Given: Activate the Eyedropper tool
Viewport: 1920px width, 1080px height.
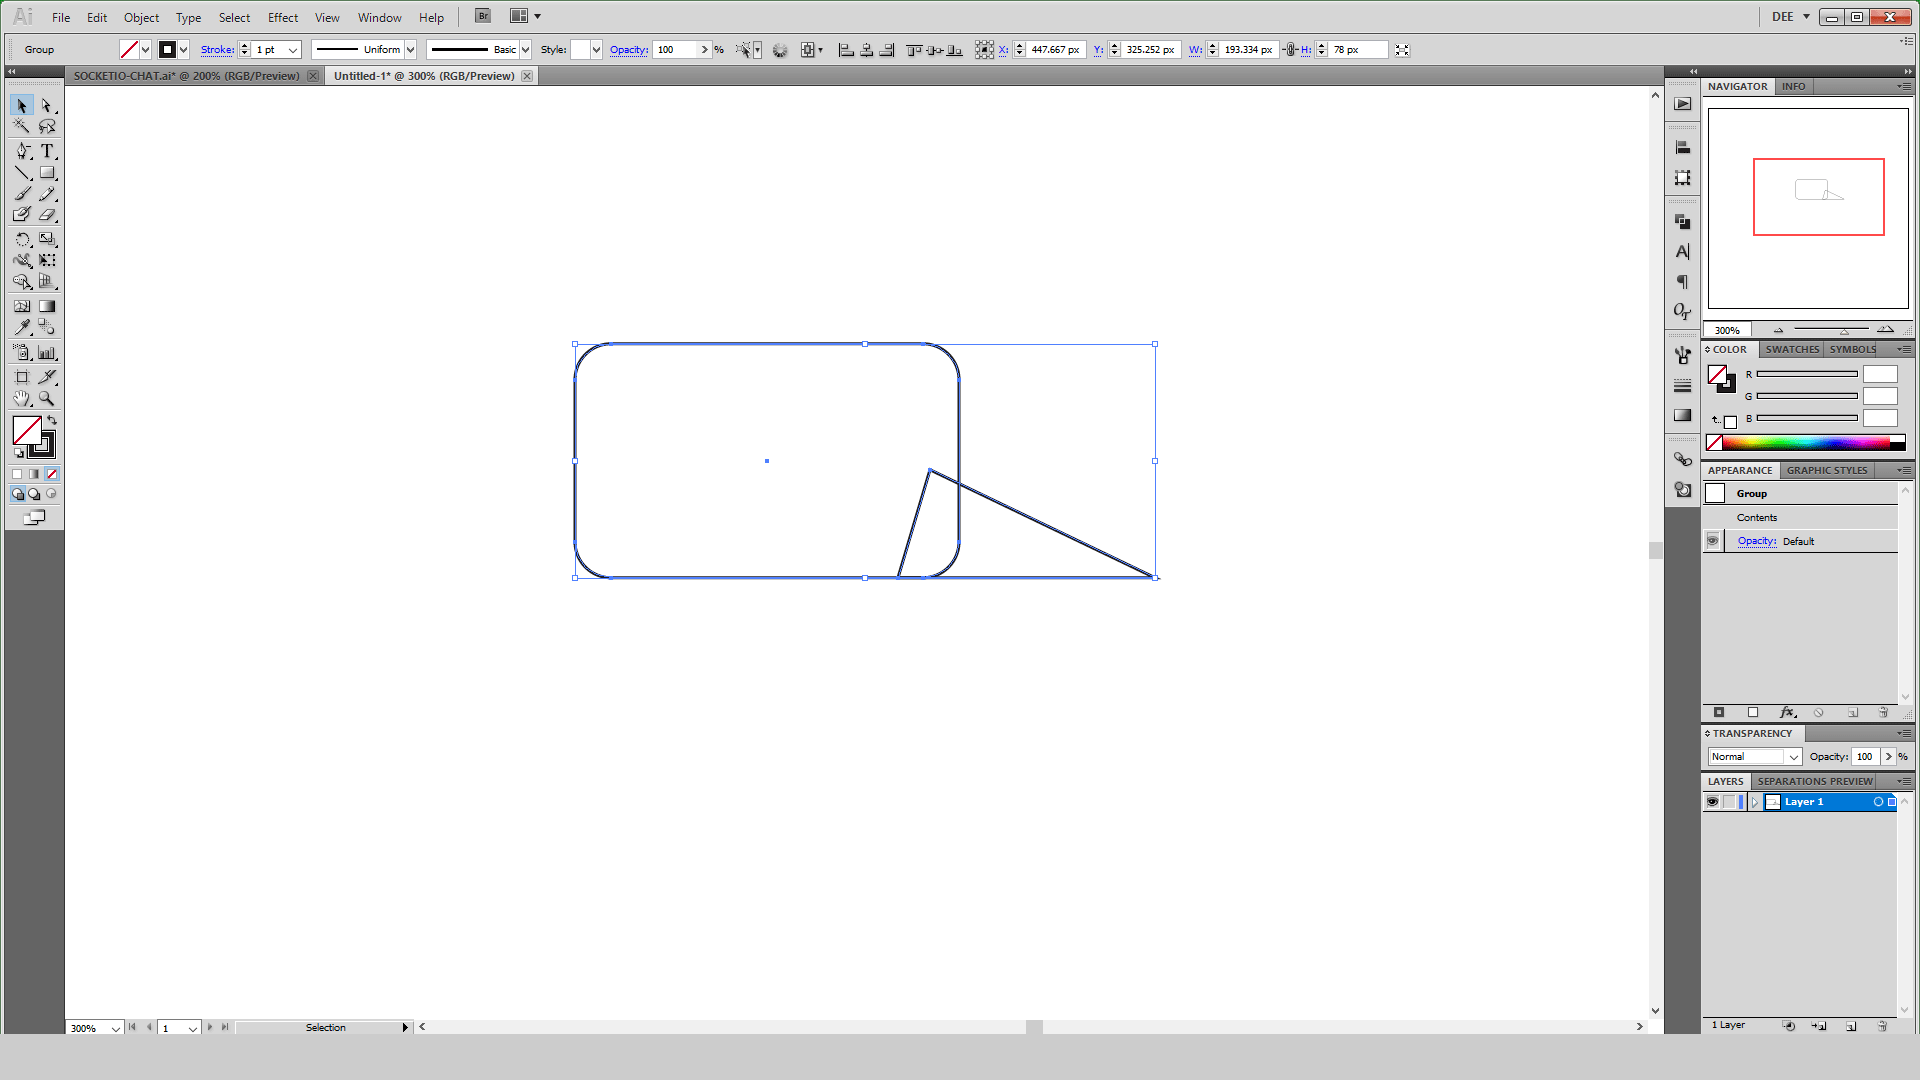Looking at the screenshot, I should pos(22,327).
